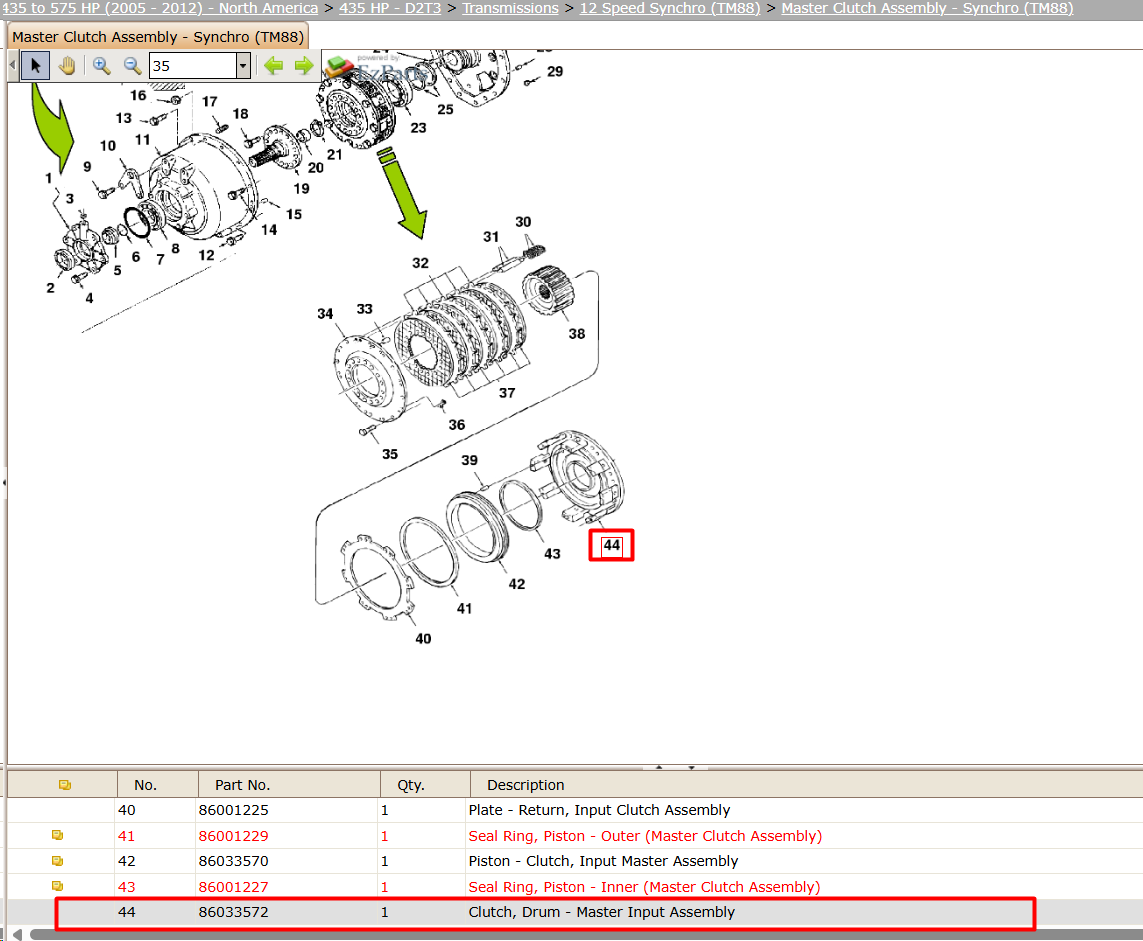Open the 12 Speed Synchro (TM88) breadcrumb
Viewport: 1143px width, 941px height.
pyautogui.click(x=670, y=8)
